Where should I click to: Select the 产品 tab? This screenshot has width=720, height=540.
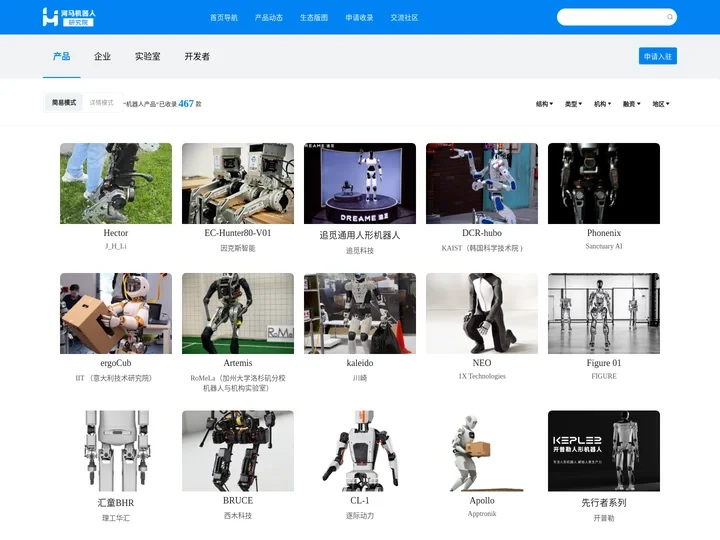(62, 56)
